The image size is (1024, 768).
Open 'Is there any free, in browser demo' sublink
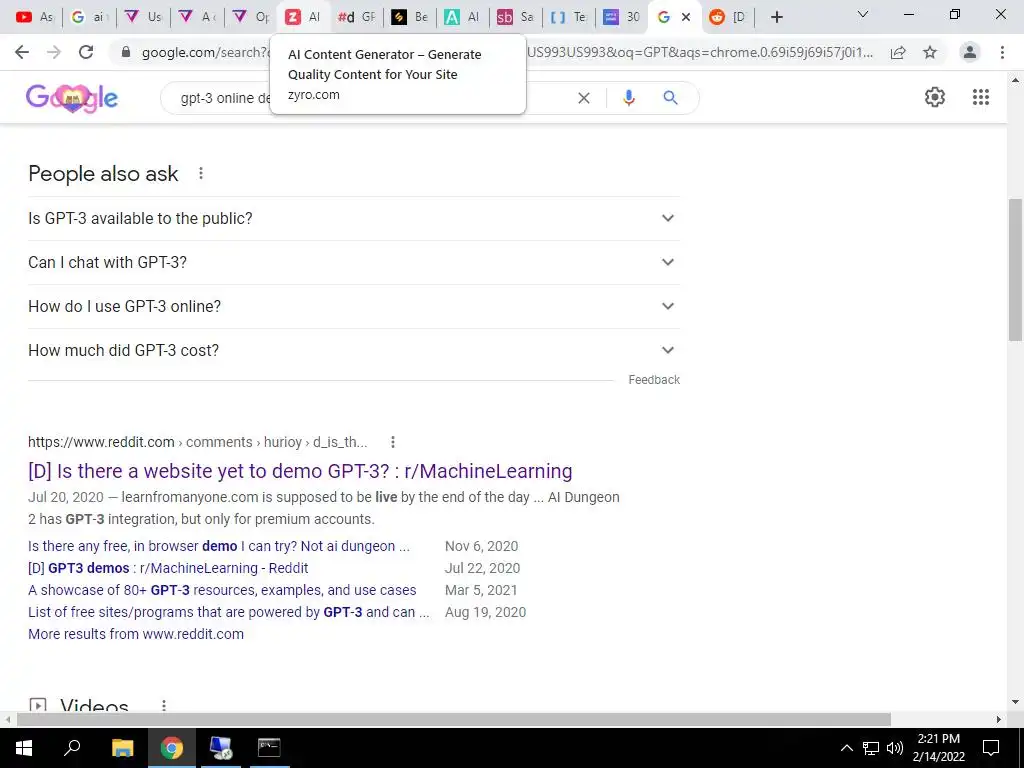pyautogui.click(x=219, y=546)
